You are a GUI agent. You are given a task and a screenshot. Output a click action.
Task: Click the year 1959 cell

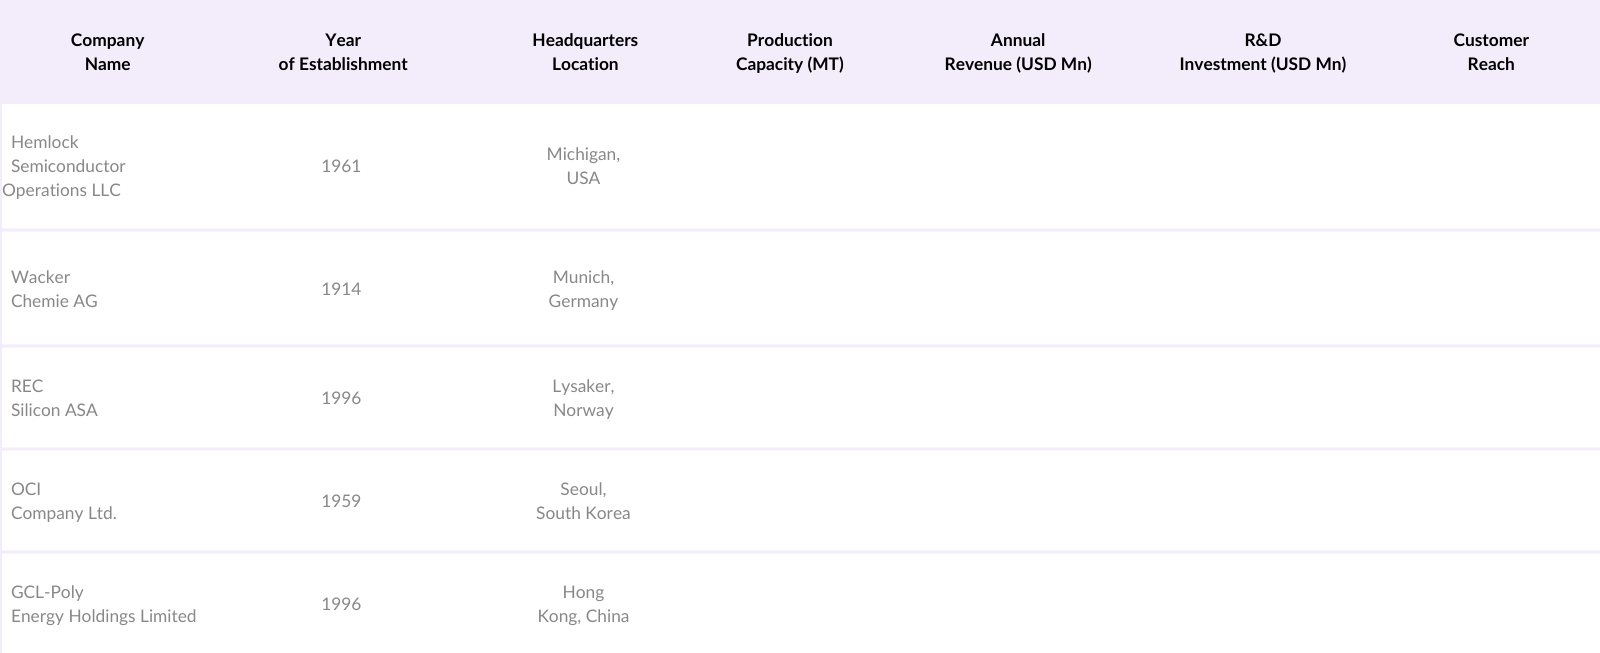(x=341, y=501)
